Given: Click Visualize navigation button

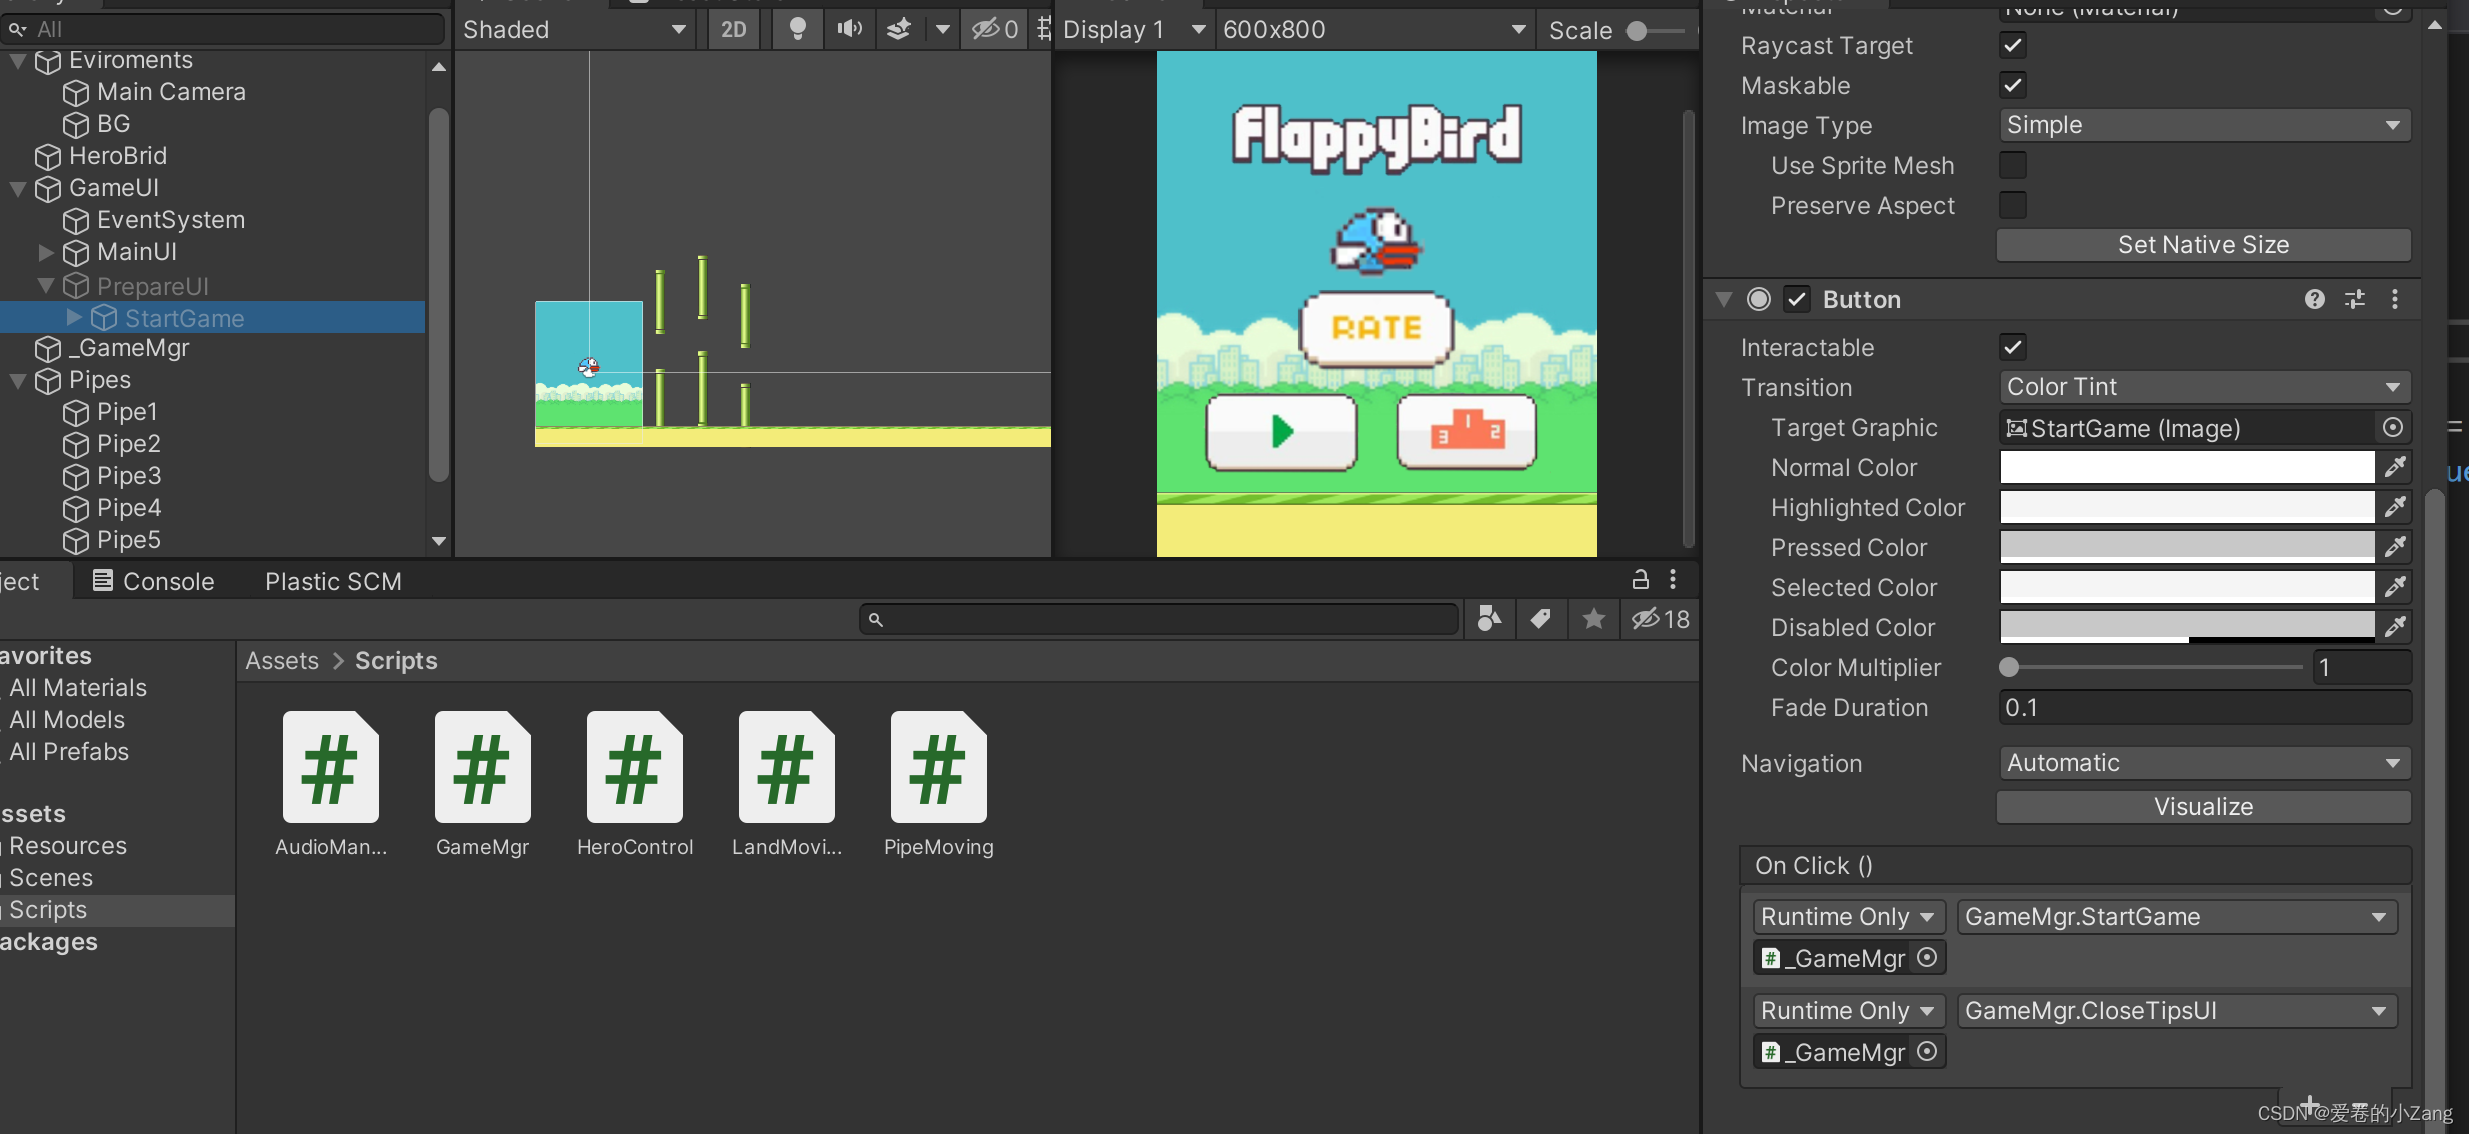Looking at the screenshot, I should 2204,807.
